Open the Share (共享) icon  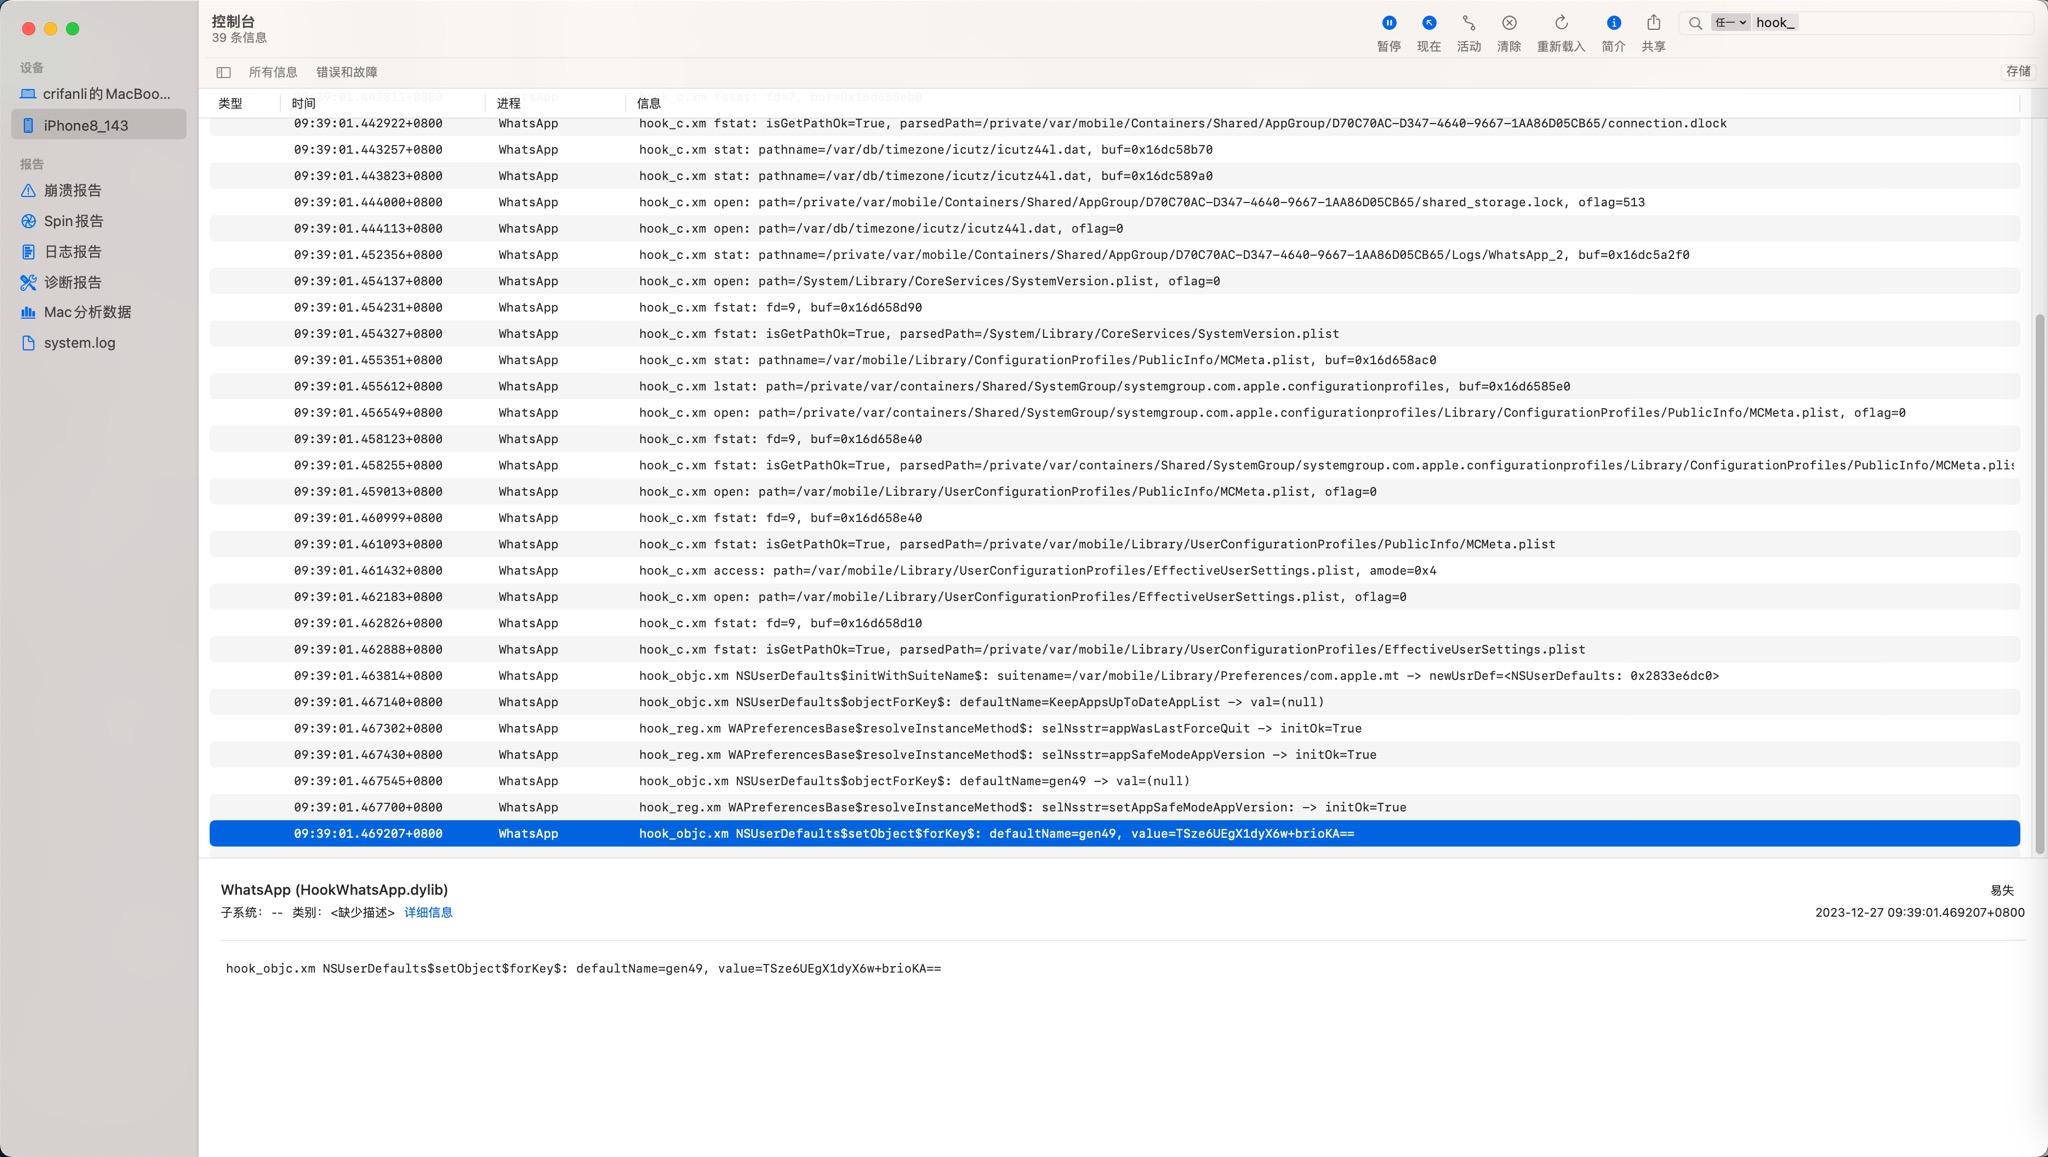coord(1653,23)
